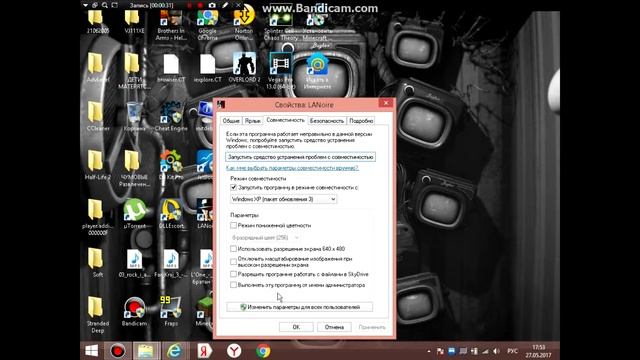Activate the Bandicam pencil drawing tool
Image resolution: width=640 pixels, height=360 pixels.
[225, 5]
